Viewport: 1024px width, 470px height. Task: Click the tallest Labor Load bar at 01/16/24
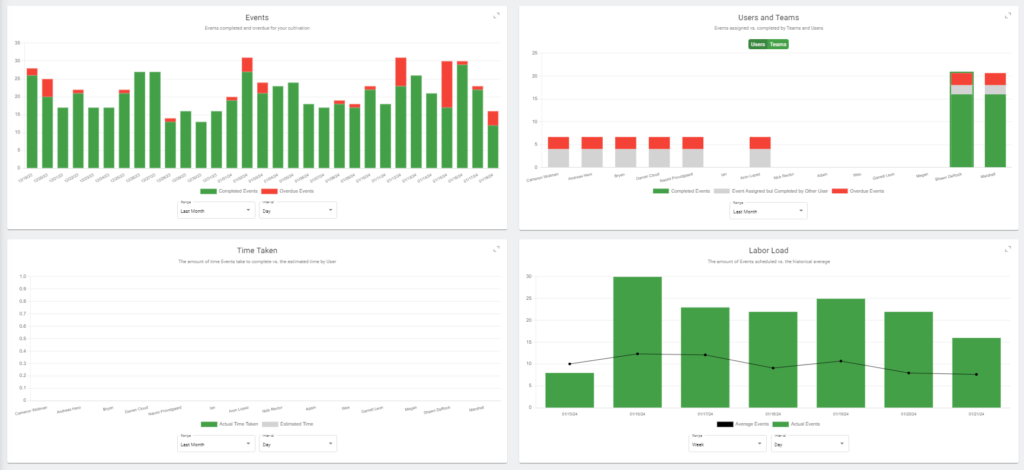637,342
